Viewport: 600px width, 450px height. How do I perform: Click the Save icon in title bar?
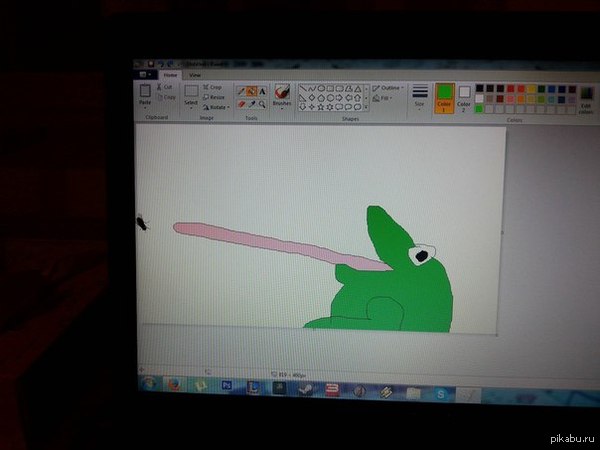[151, 64]
